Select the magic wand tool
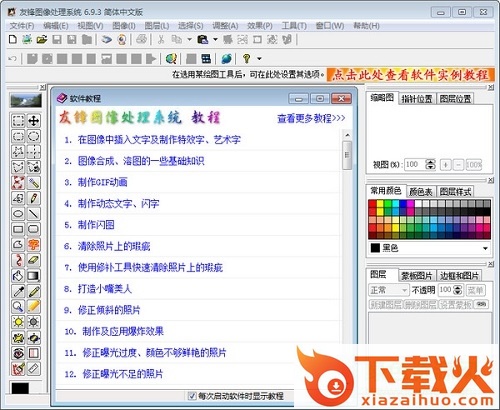 (34, 183)
